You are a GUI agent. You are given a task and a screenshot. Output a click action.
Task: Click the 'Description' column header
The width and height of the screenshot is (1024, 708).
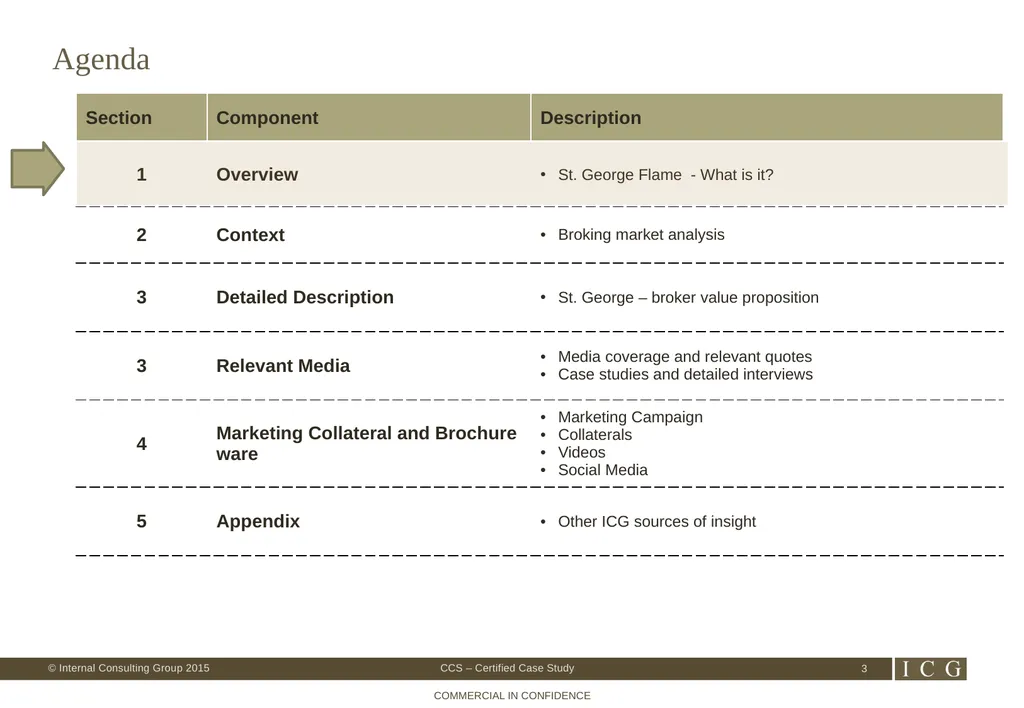coord(767,118)
